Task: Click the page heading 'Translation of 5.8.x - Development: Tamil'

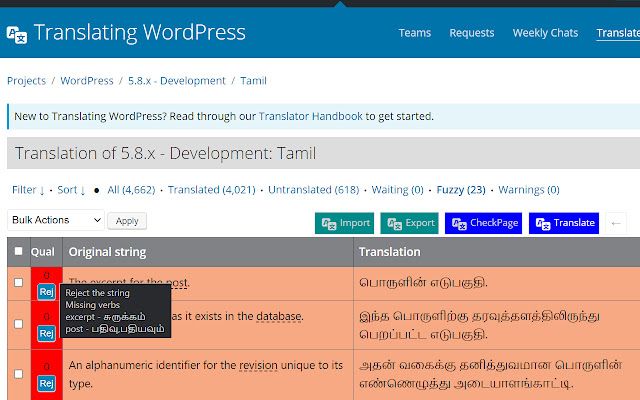Action: point(165,153)
